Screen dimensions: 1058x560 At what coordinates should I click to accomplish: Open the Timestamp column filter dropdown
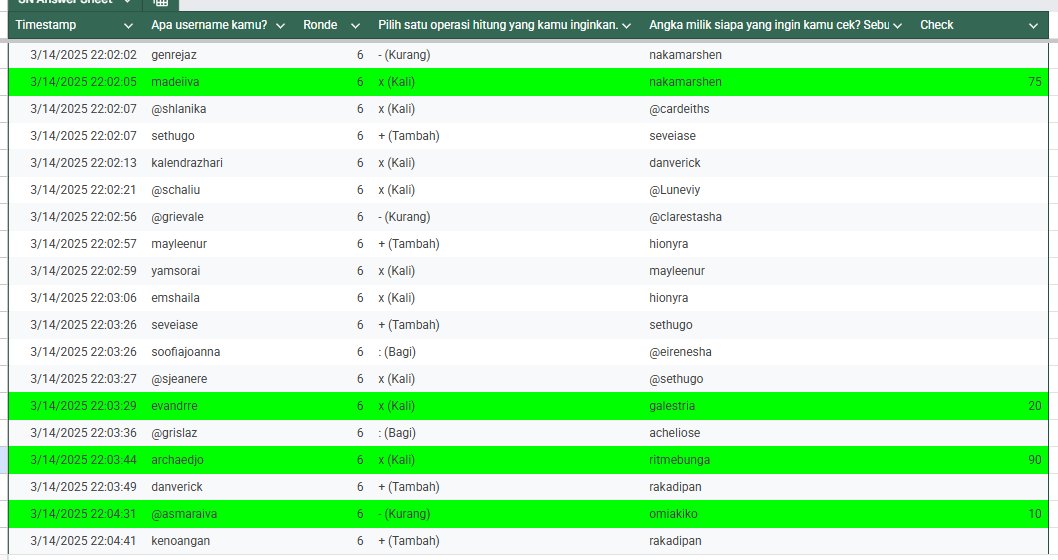tap(128, 26)
